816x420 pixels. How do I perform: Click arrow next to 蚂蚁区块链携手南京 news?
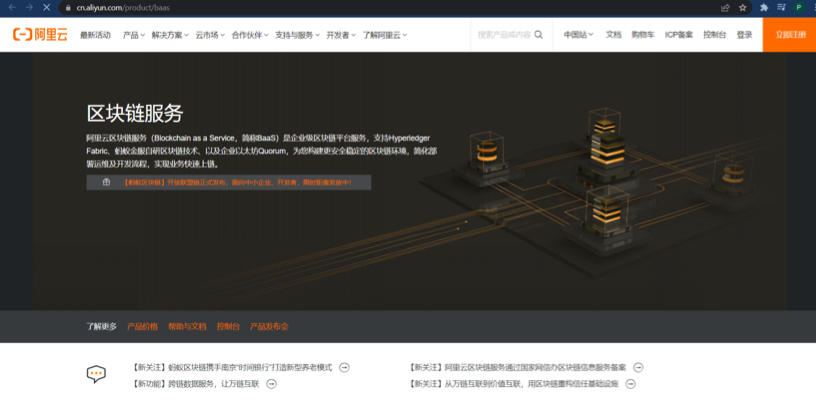[x=344, y=367]
